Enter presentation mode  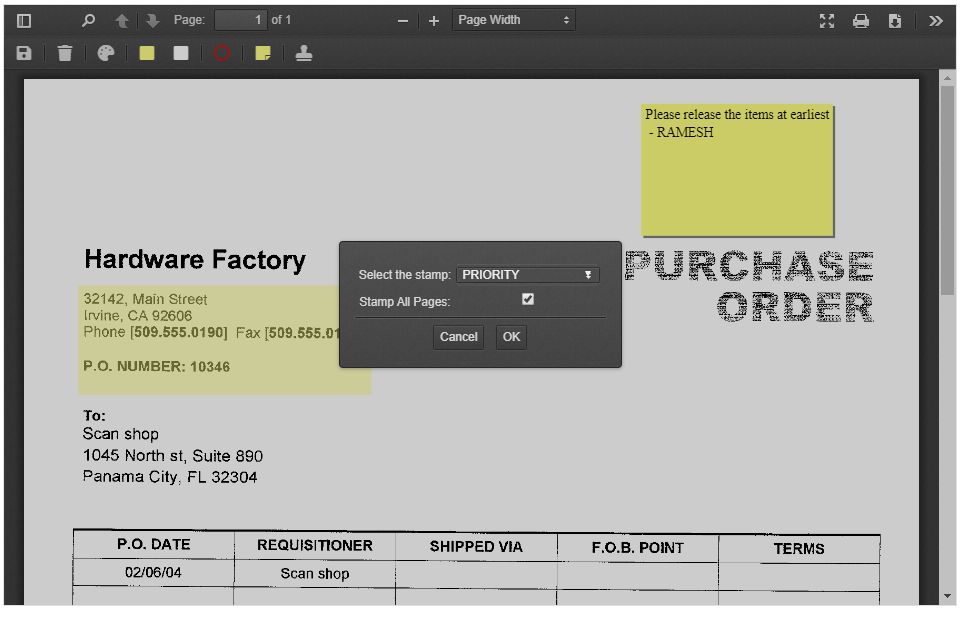(827, 19)
